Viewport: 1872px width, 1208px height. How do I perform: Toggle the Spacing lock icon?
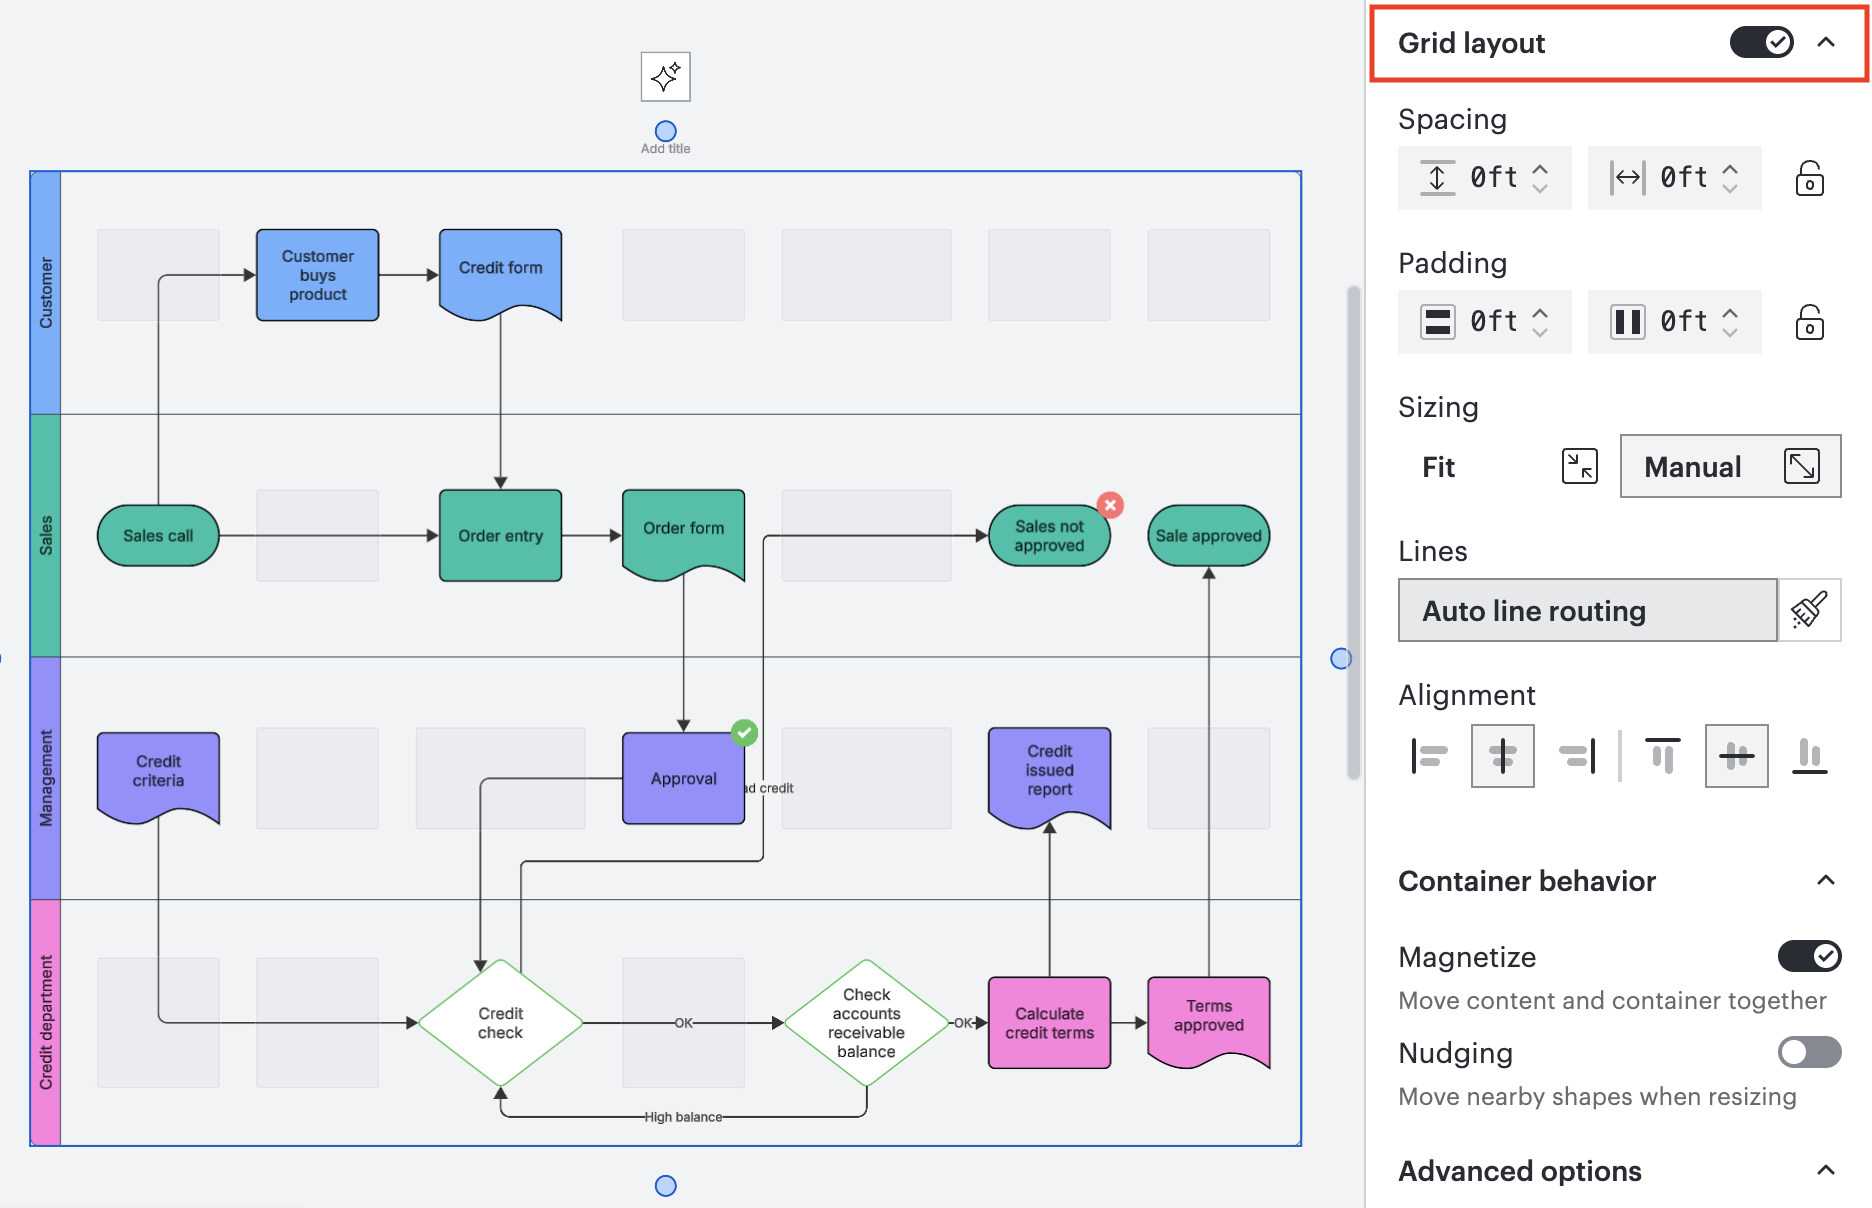coord(1809,178)
